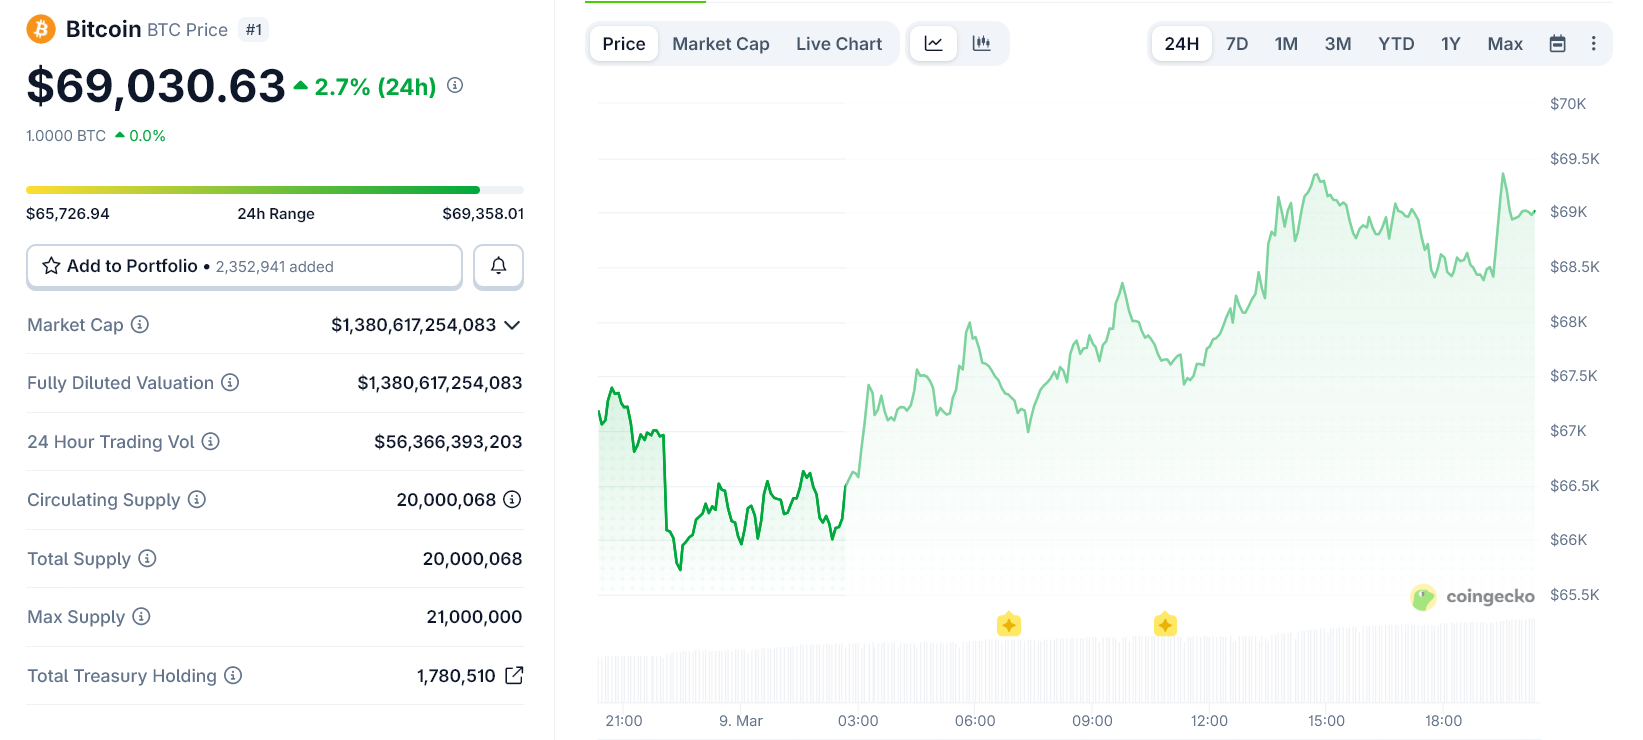Click first yellow event marker on chart
The image size is (1643, 740).
(x=1008, y=625)
